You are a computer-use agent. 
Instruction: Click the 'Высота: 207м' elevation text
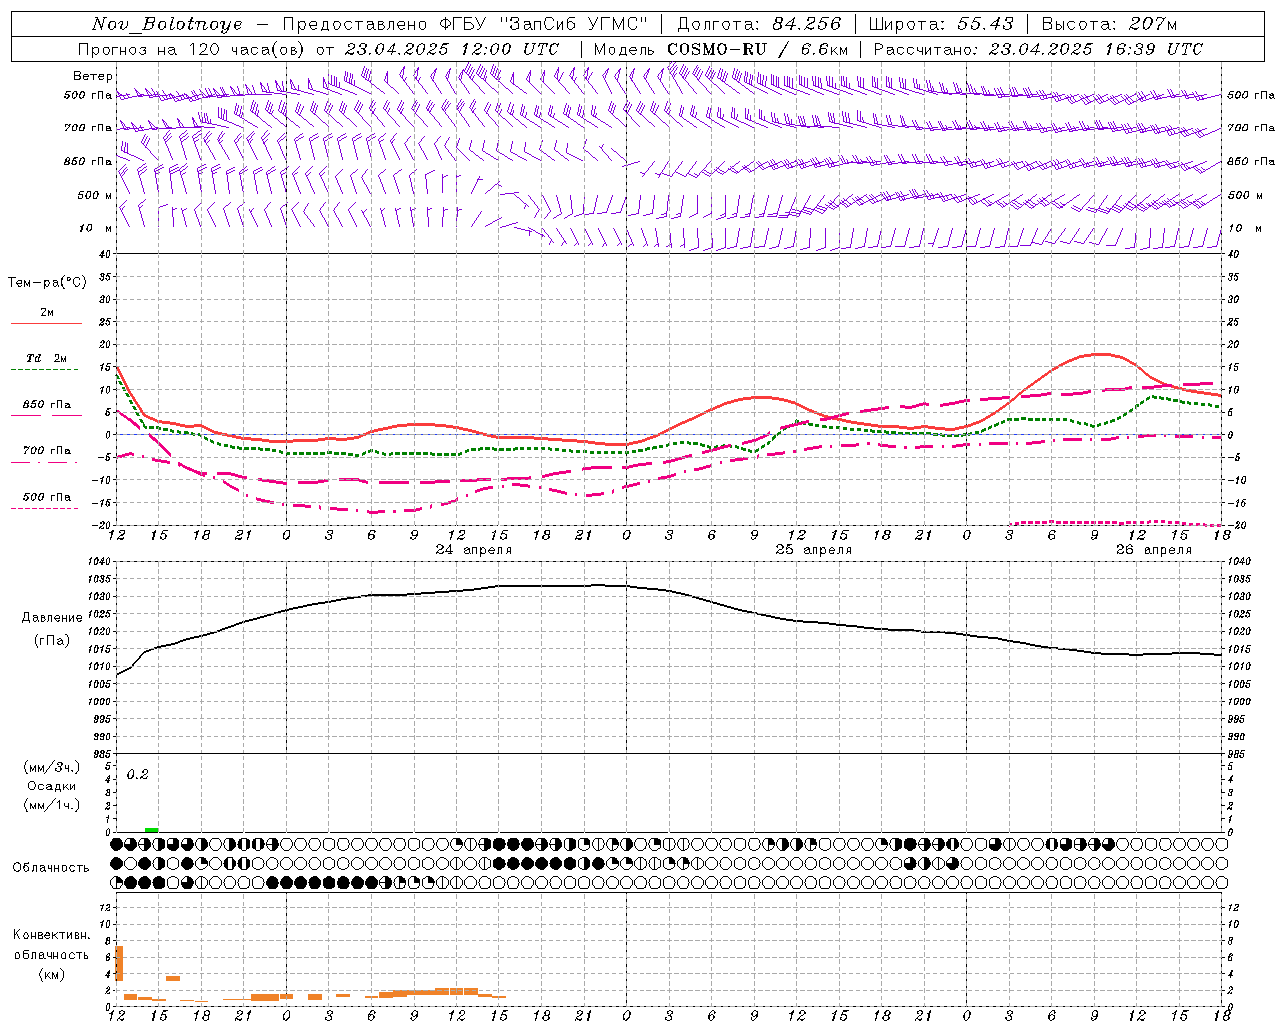[x=1109, y=24]
